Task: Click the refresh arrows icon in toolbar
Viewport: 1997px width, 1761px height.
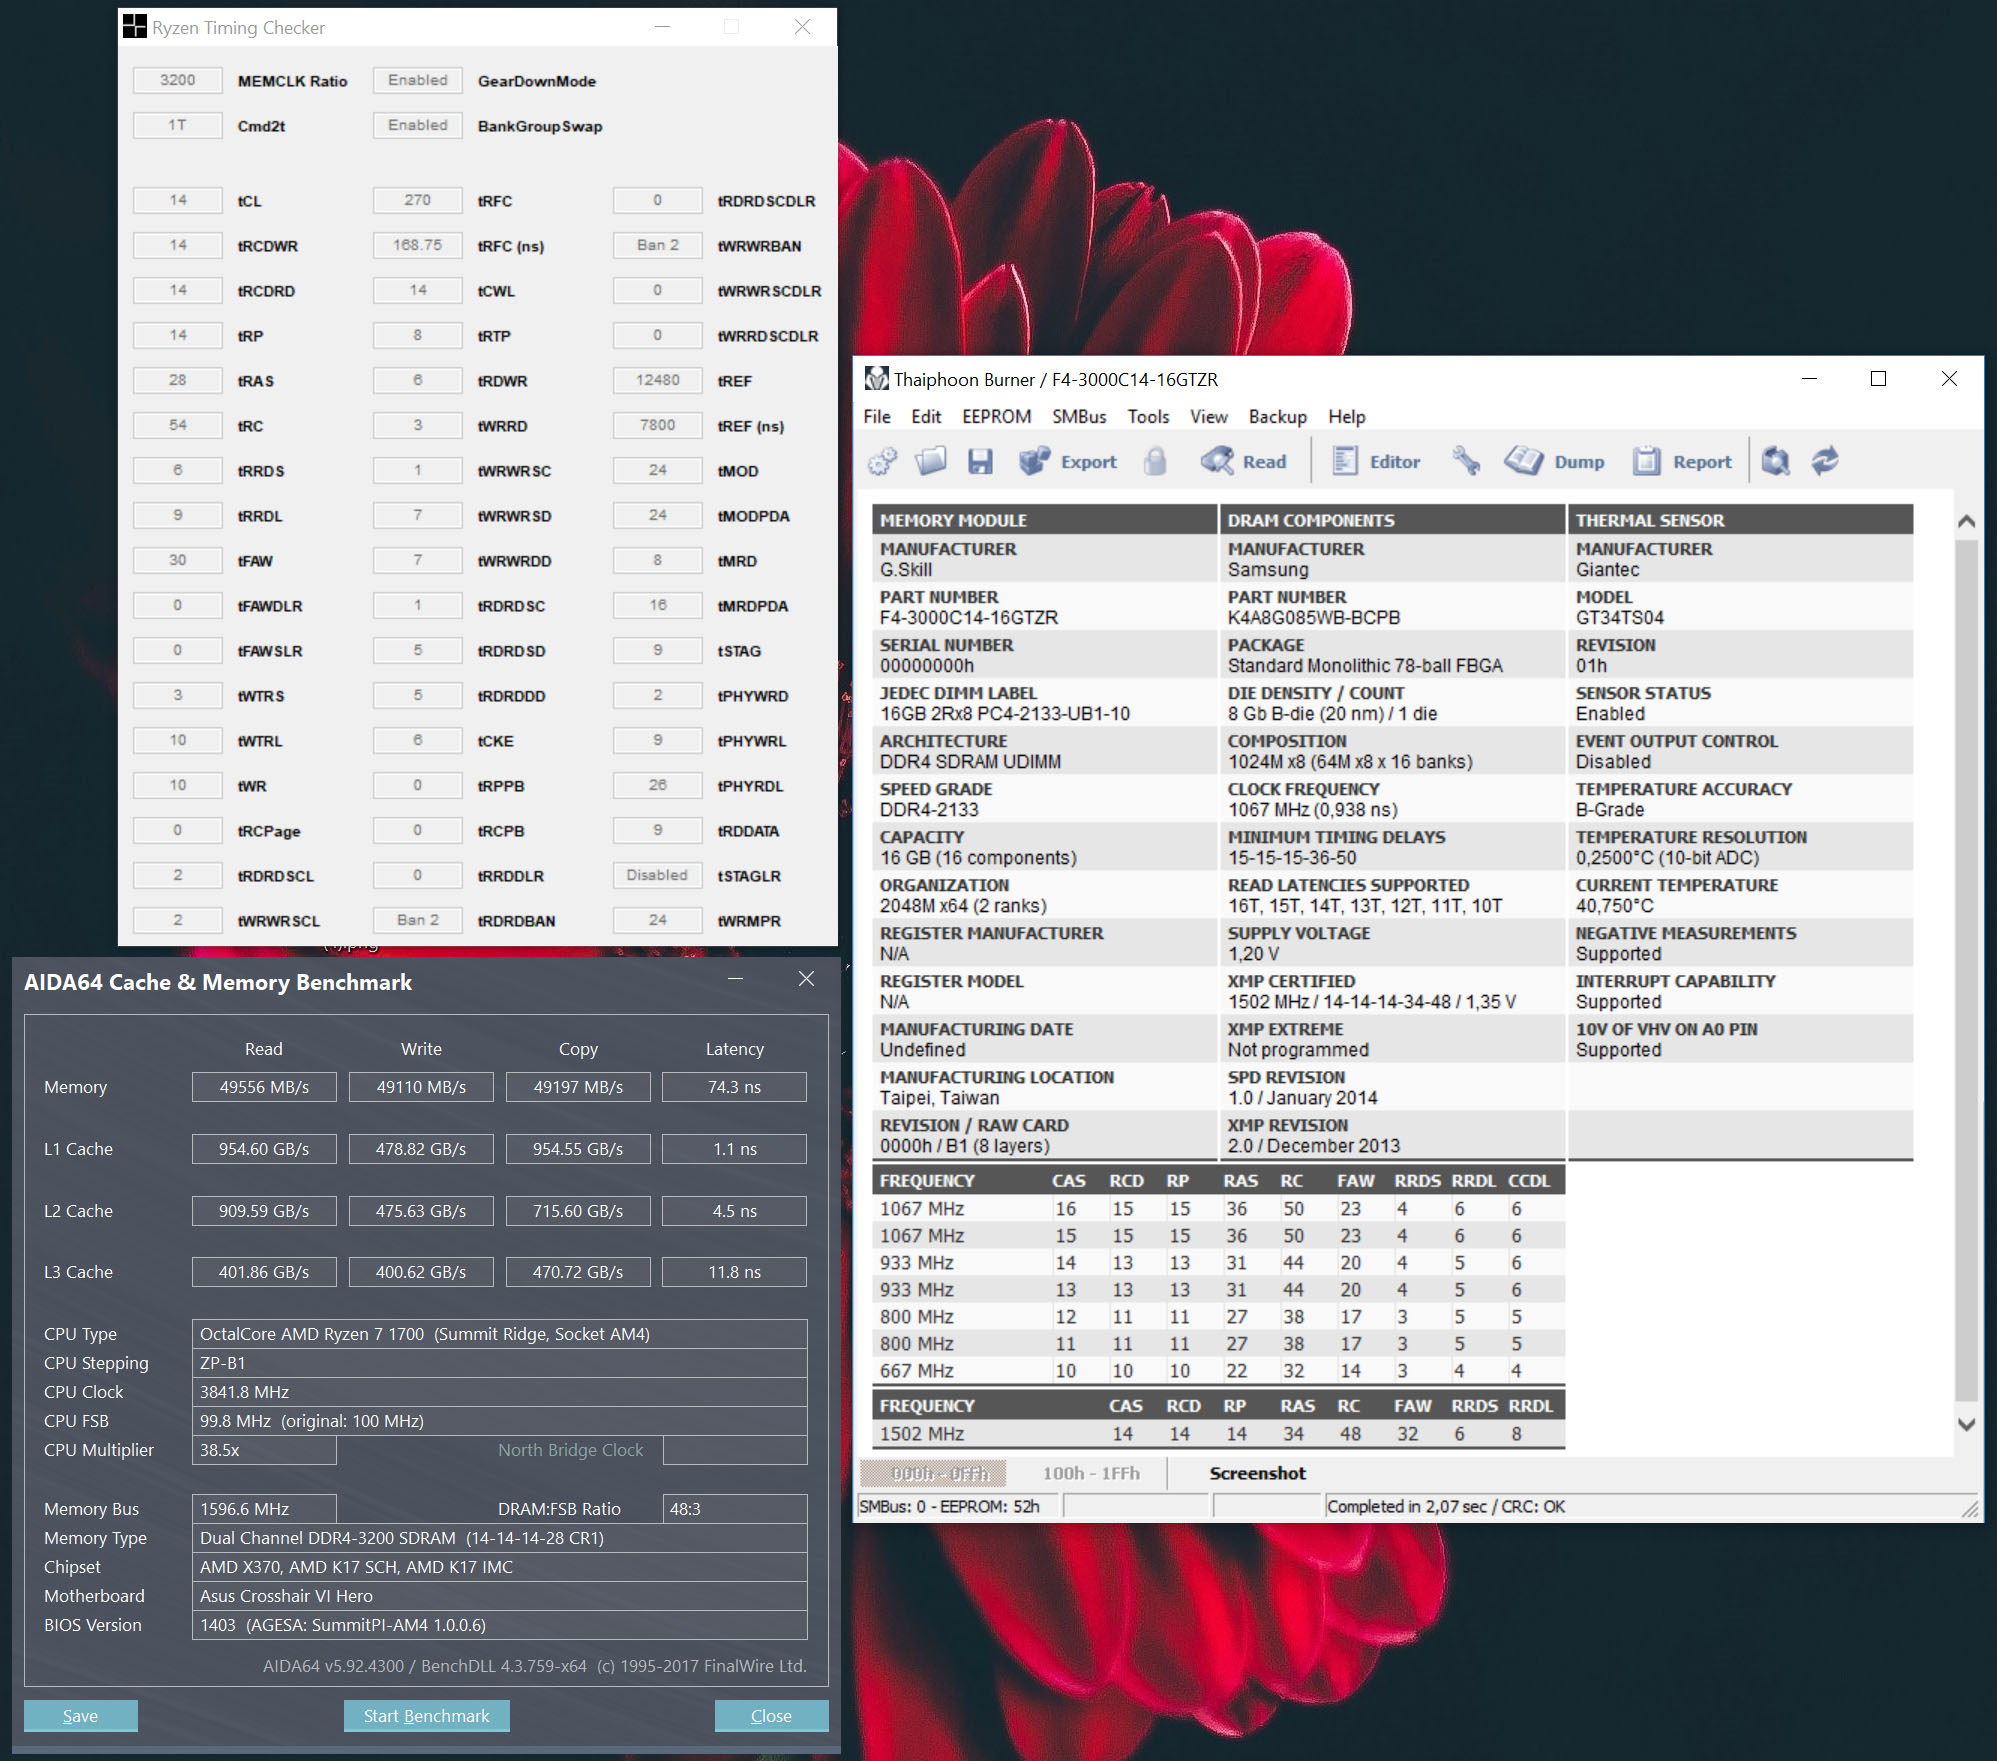Action: (x=1825, y=461)
